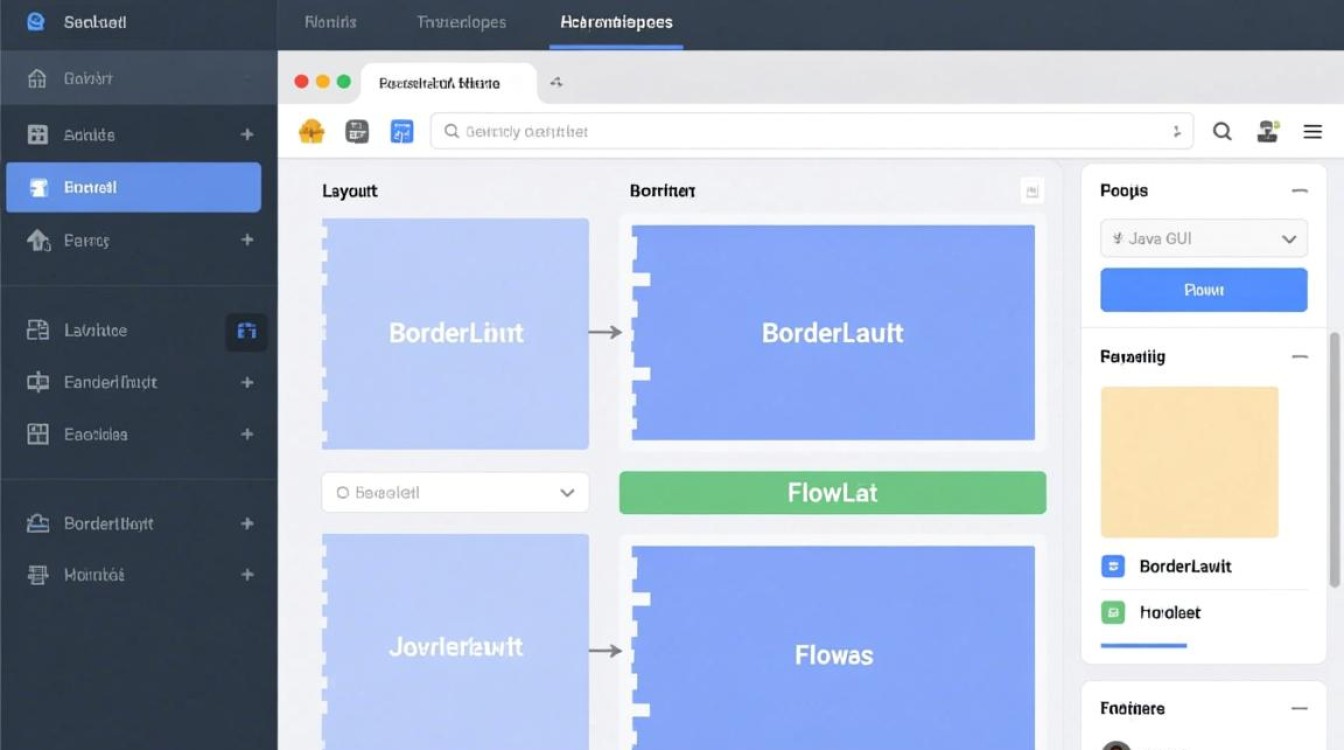Click the dark gray toolbar icon beside orange one
Screen dimensions: 1344x750
pos(357,131)
